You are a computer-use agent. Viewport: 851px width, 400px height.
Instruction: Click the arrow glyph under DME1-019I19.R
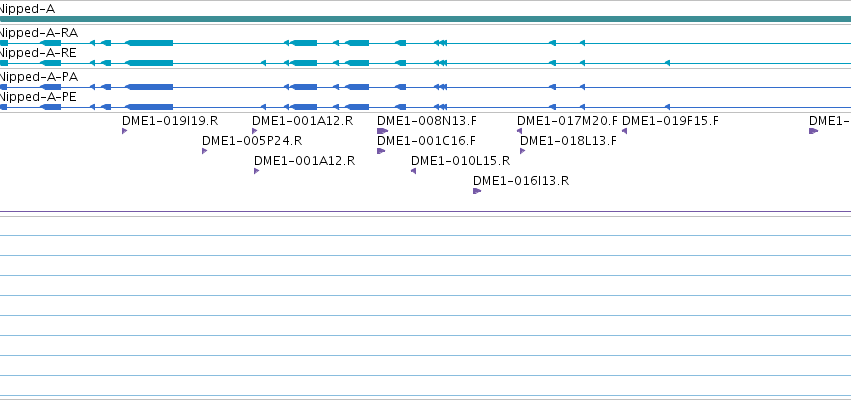tap(125, 131)
